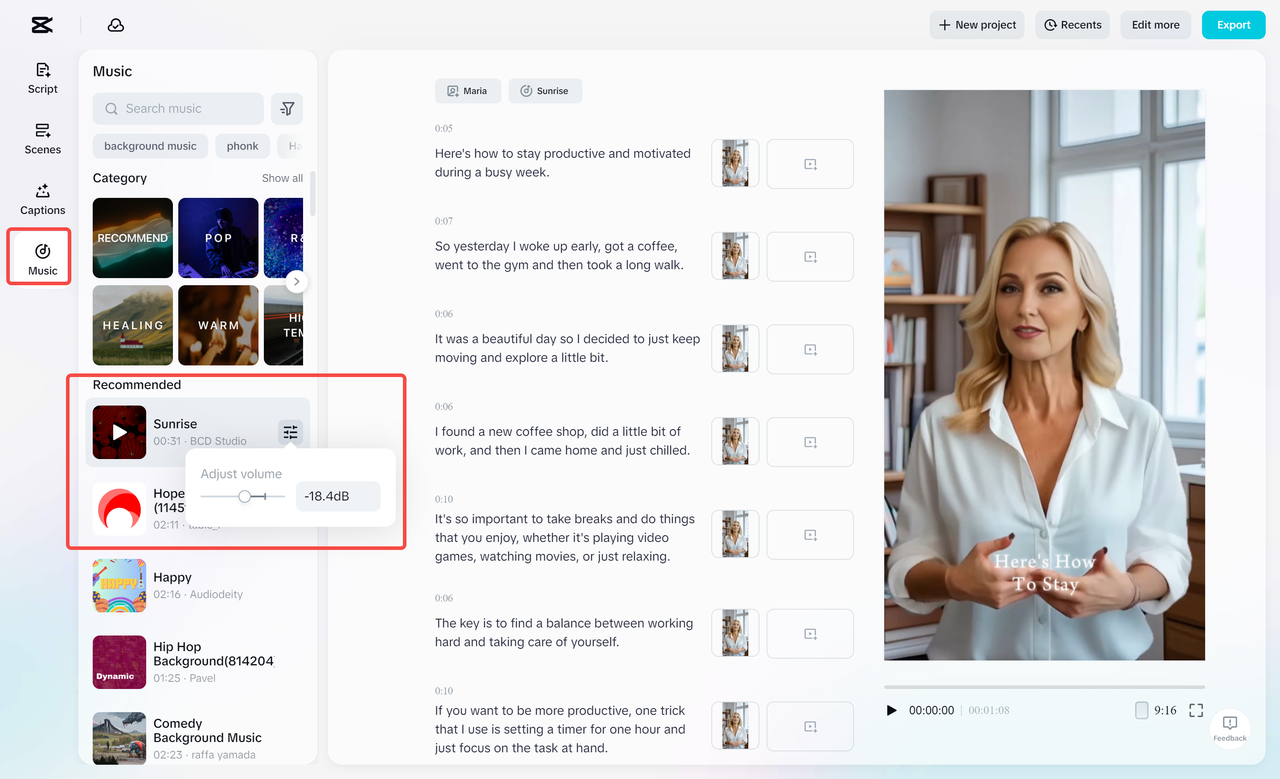Click avatar thumbnail beside 'I found a new coffee shop'

click(x=735, y=441)
